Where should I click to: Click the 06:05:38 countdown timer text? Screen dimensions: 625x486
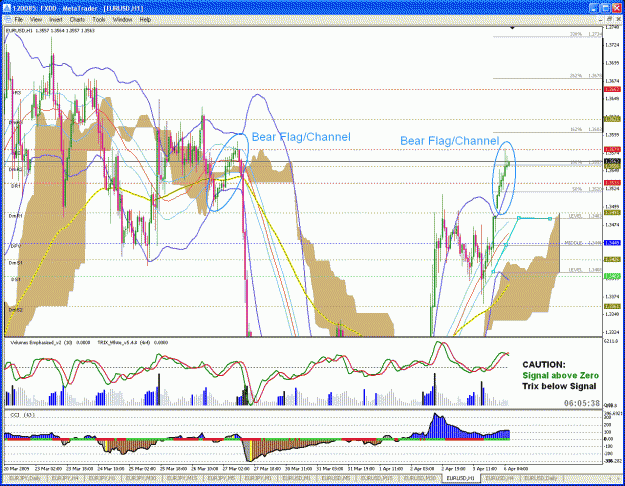point(582,403)
